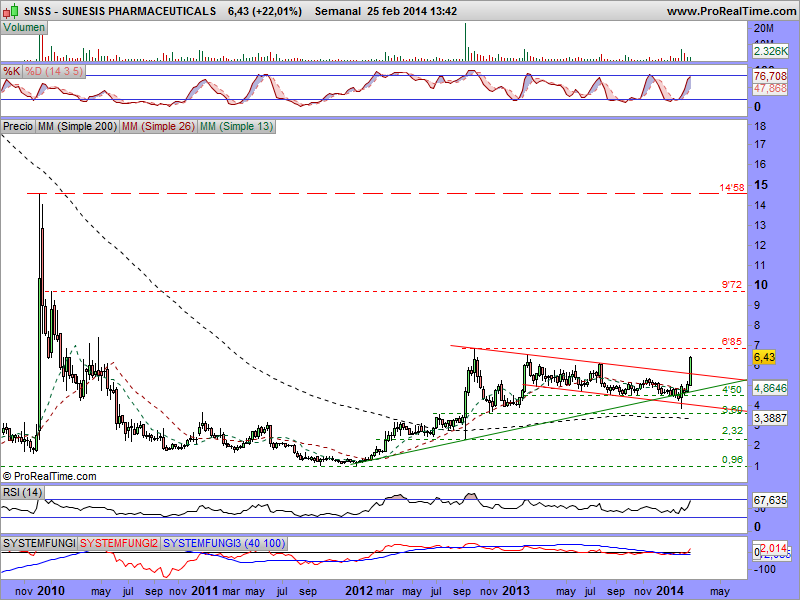This screenshot has width=800, height=600.
Task: Click the candlestick chart icon beside SNSS
Action: (x=11, y=10)
